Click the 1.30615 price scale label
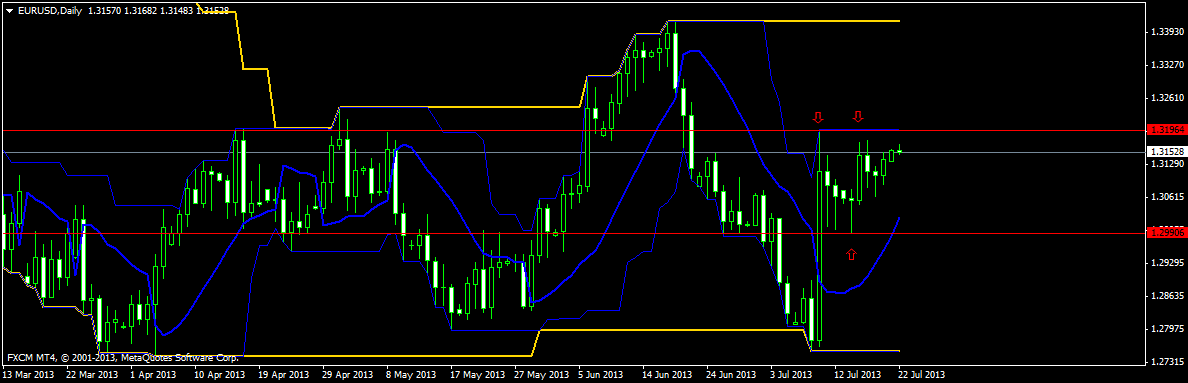 pos(1165,197)
